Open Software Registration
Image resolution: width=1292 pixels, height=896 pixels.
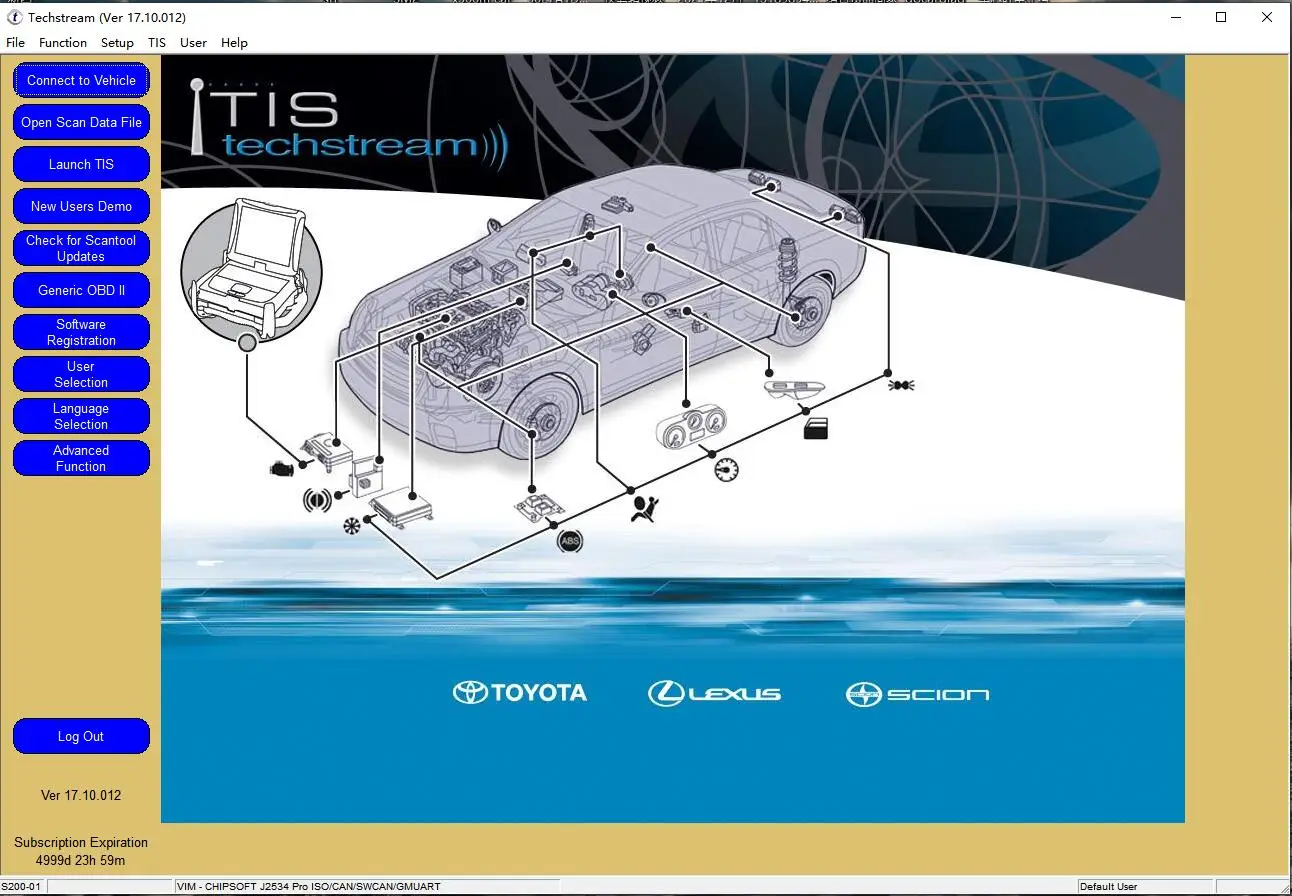tap(81, 332)
